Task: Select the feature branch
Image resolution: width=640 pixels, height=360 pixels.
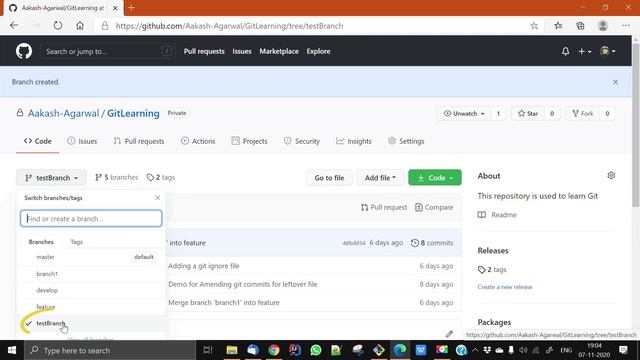Action: pyautogui.click(x=91, y=307)
